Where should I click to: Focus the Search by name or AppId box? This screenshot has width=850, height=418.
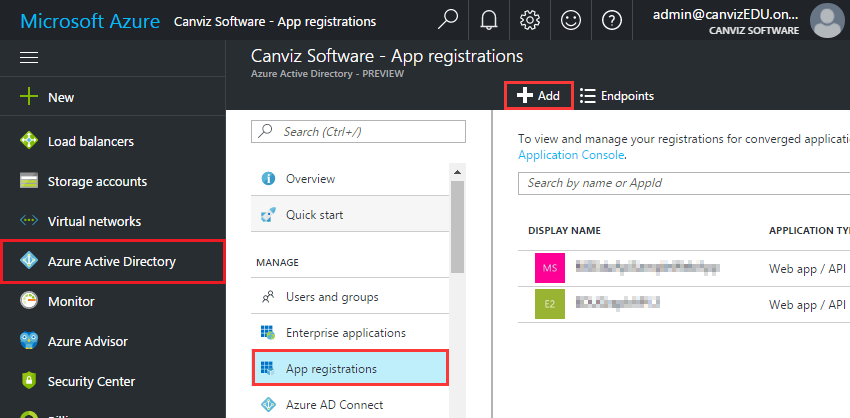point(684,183)
